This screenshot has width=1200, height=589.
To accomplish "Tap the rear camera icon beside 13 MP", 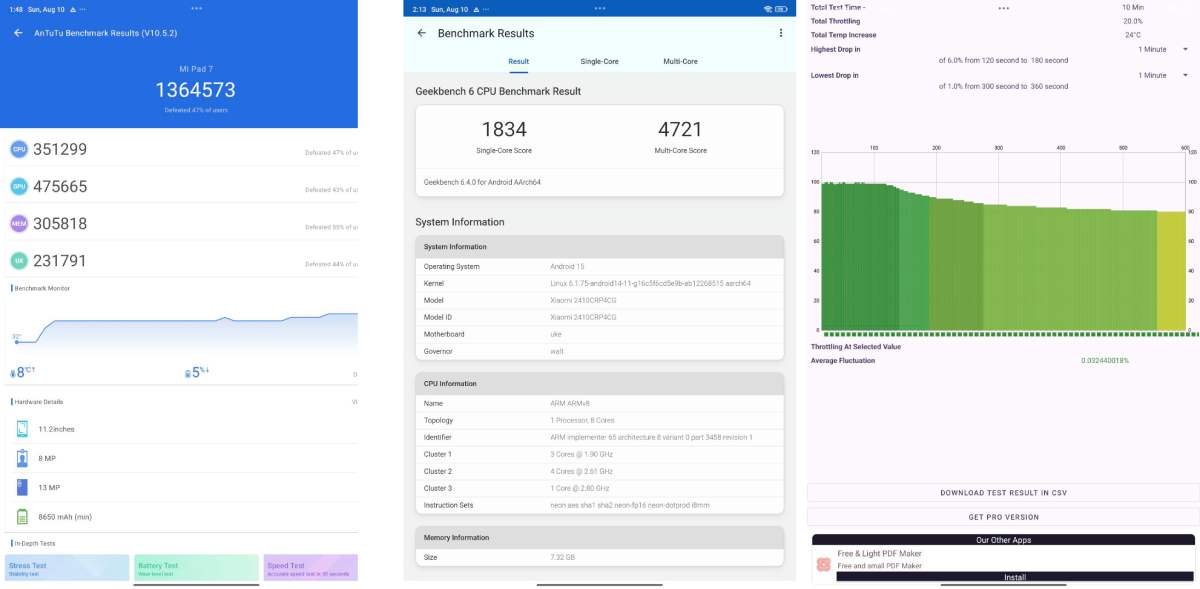I will [x=22, y=487].
